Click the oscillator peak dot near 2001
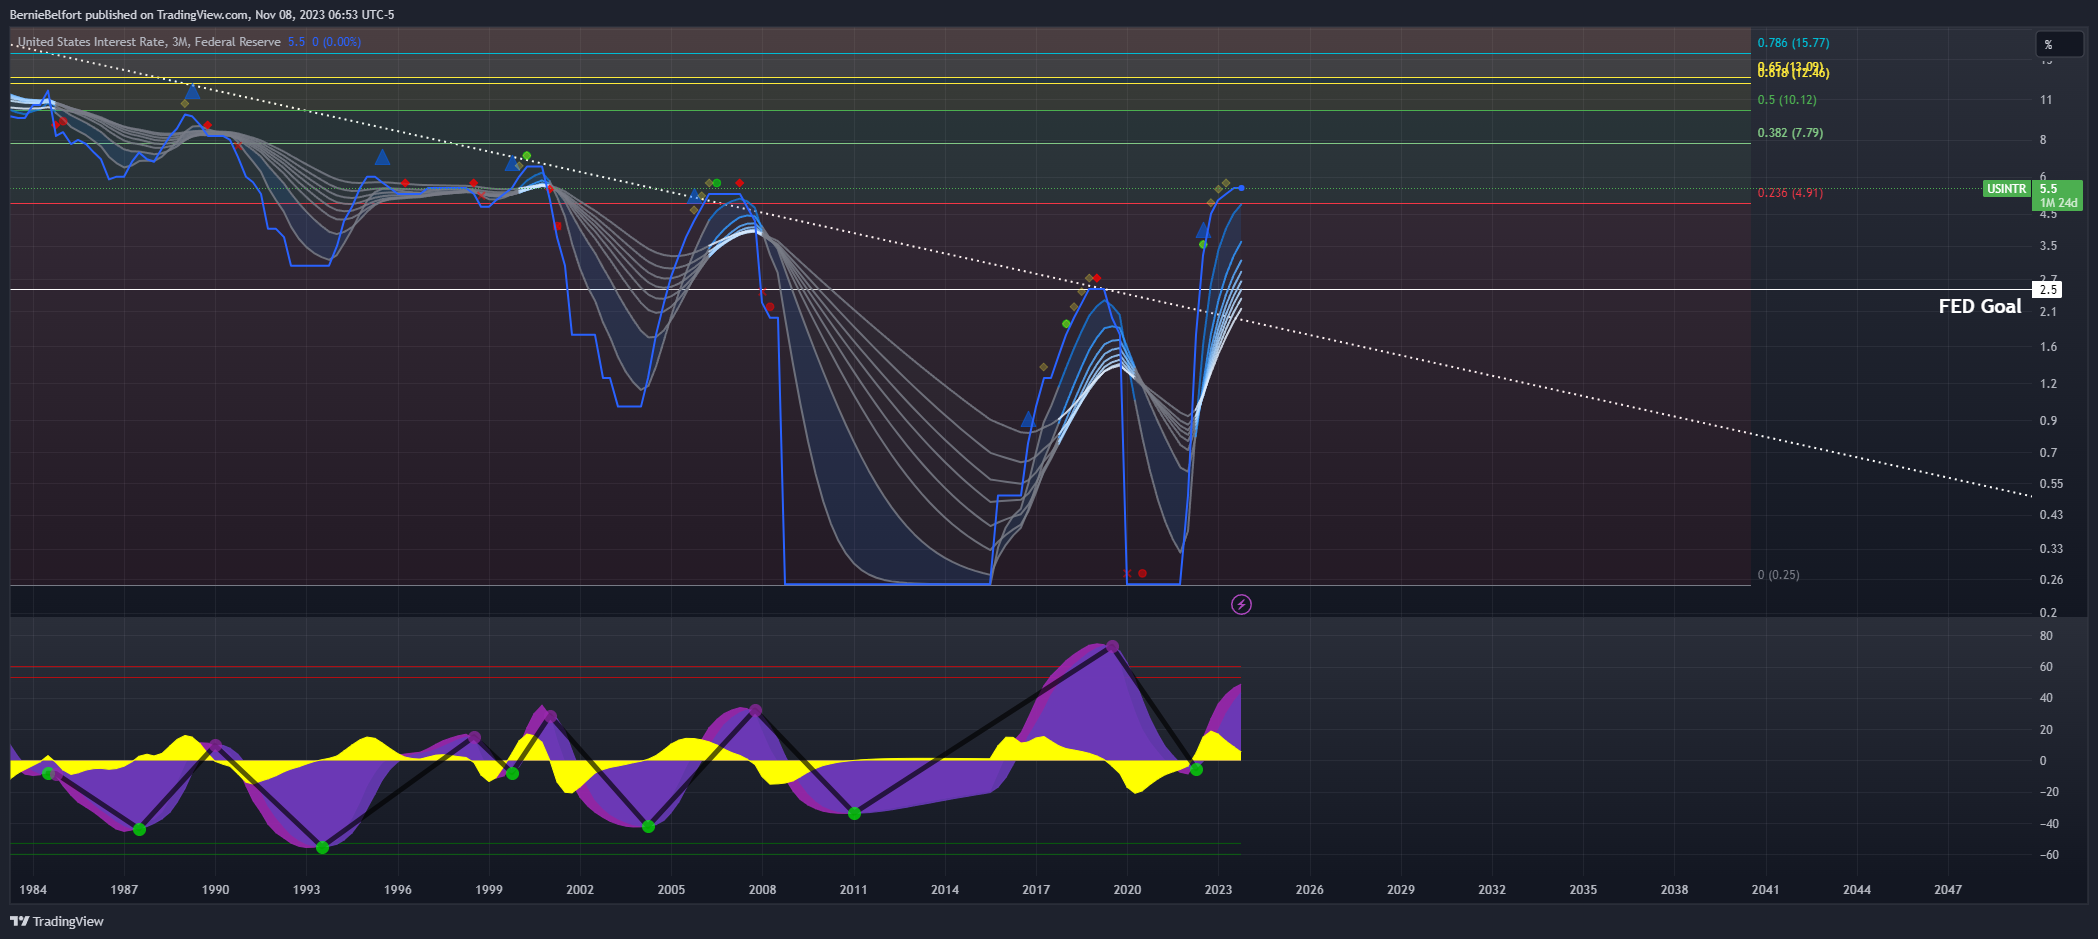Image resolution: width=2098 pixels, height=939 pixels. point(550,717)
